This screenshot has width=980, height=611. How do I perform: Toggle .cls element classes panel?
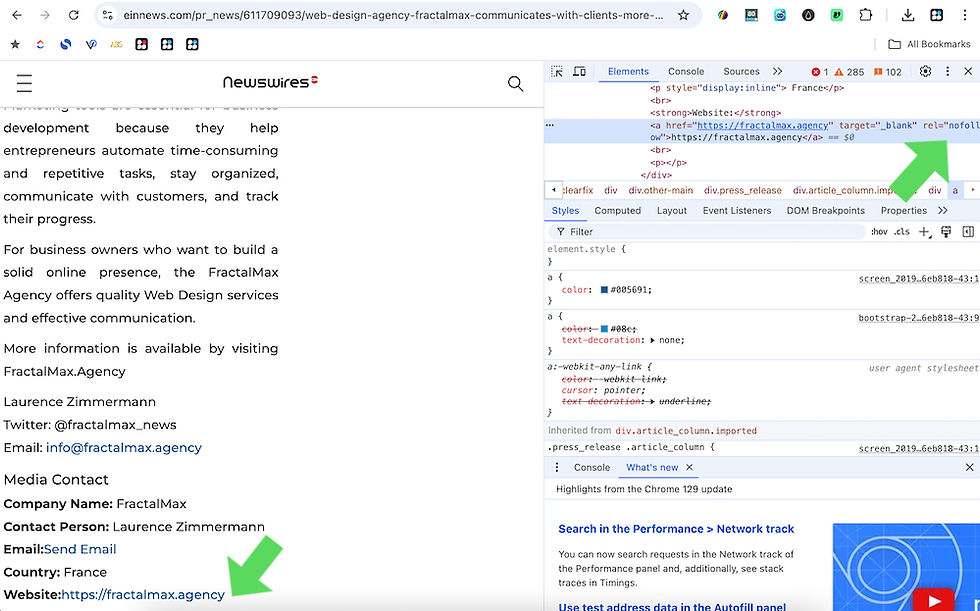(x=902, y=232)
